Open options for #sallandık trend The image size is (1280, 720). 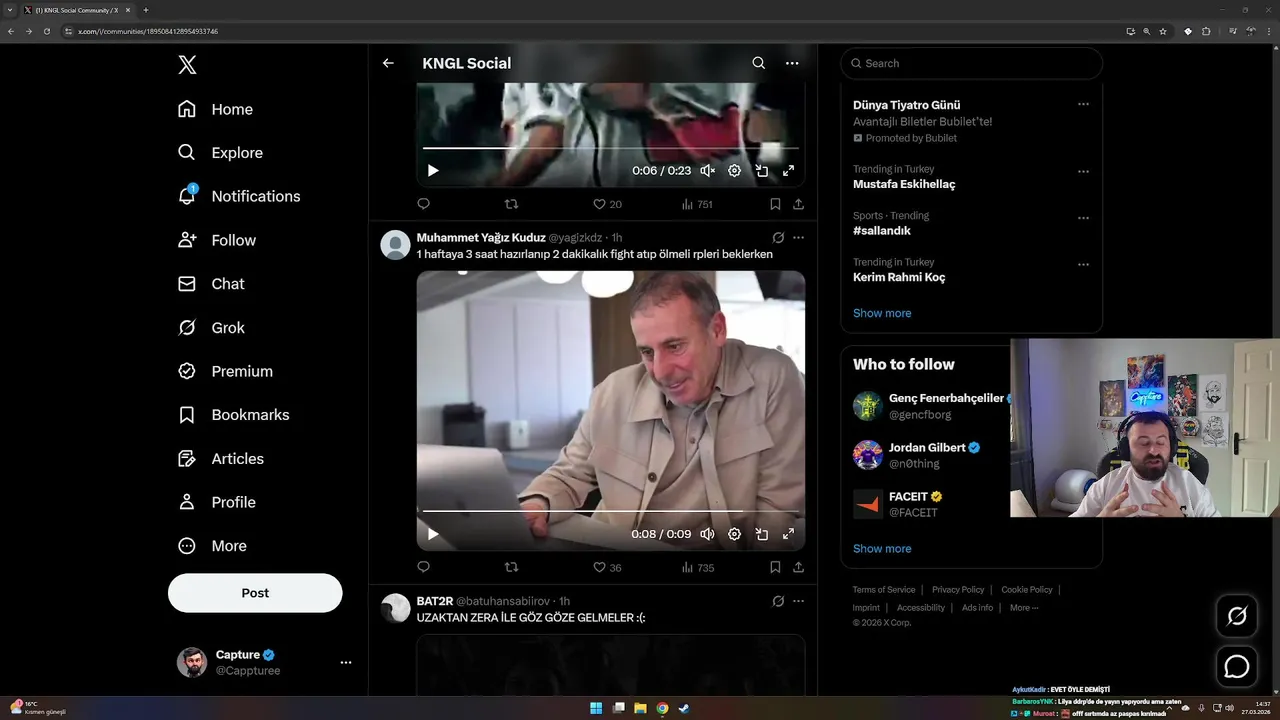click(x=1083, y=218)
